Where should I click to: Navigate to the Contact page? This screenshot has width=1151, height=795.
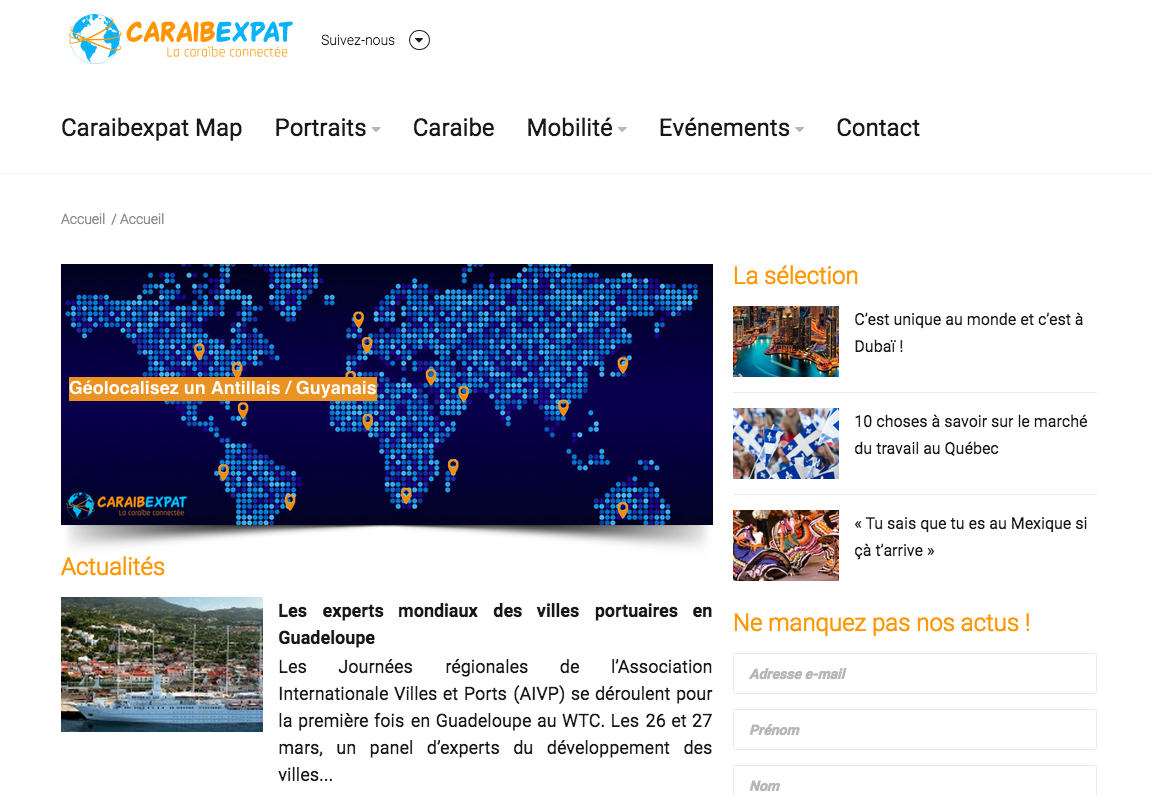pyautogui.click(x=877, y=128)
